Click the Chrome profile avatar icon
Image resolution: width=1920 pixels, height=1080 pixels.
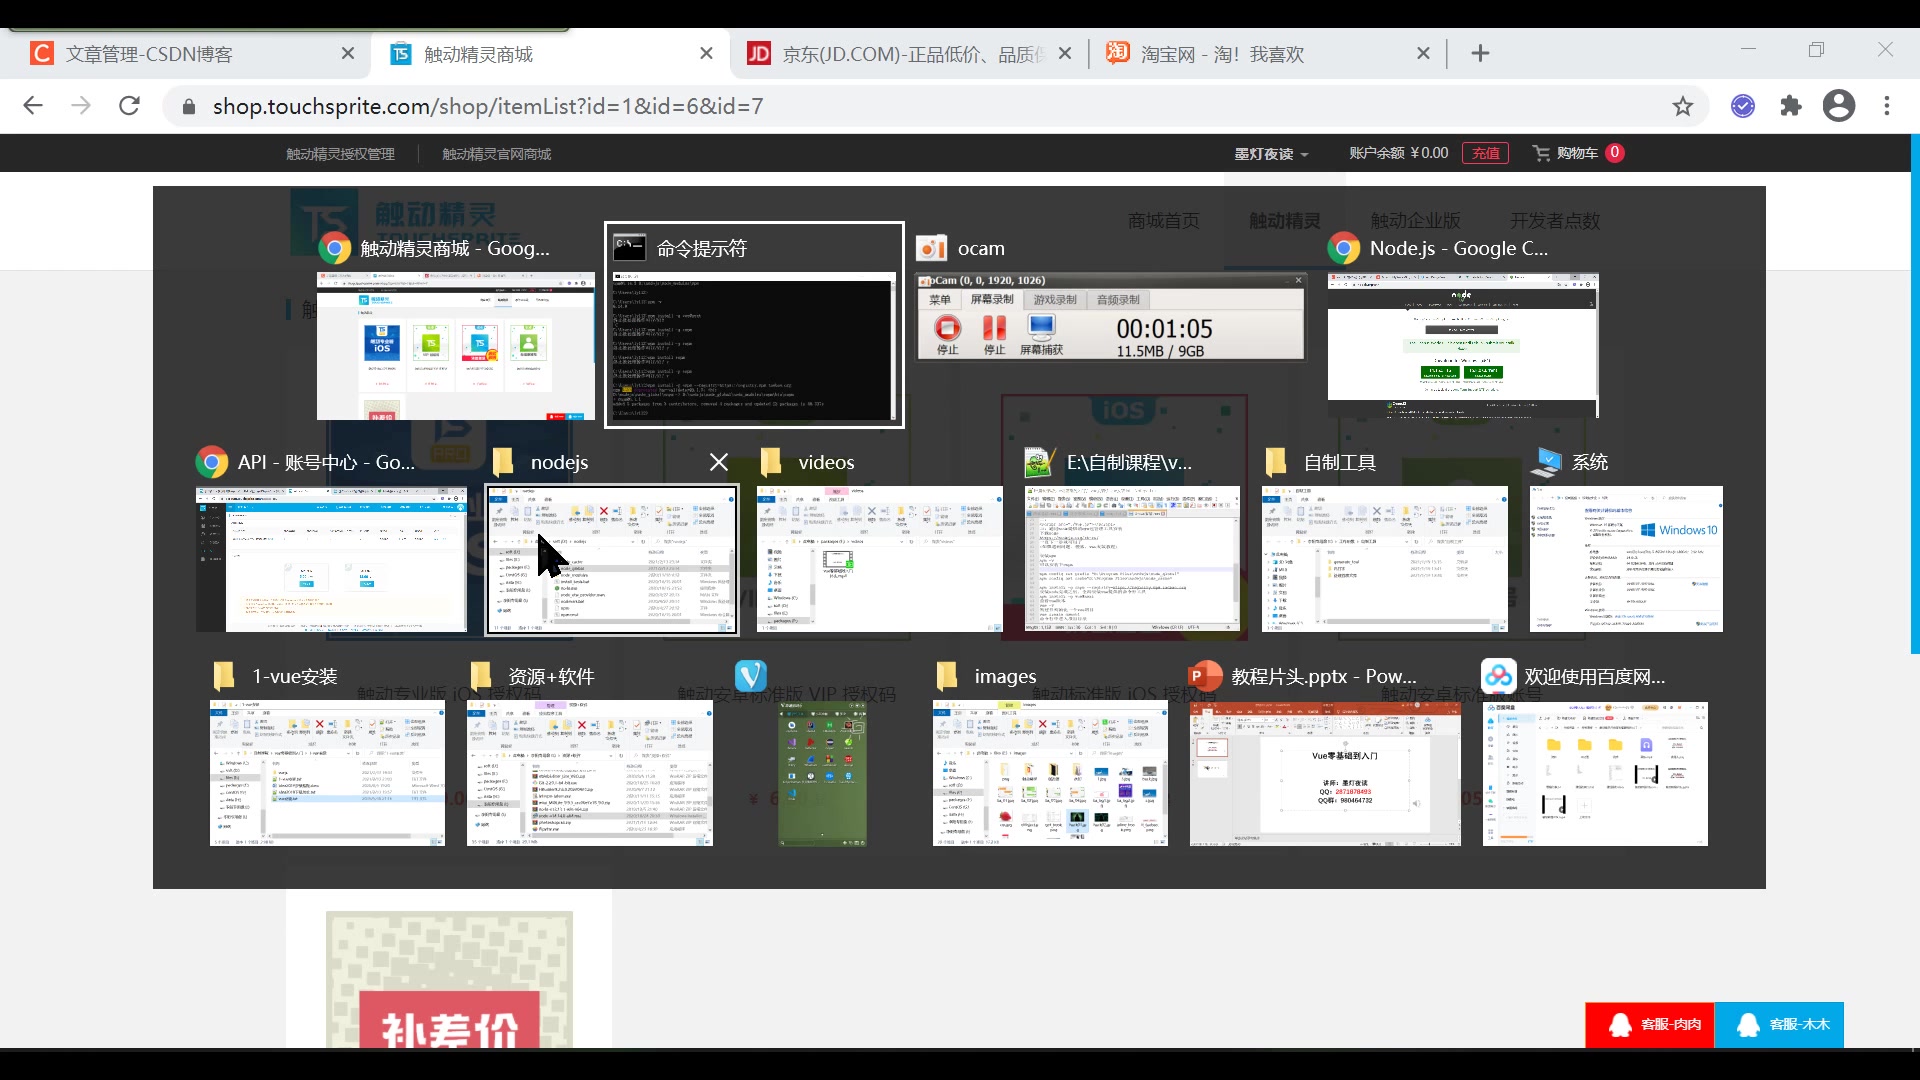pyautogui.click(x=1838, y=106)
